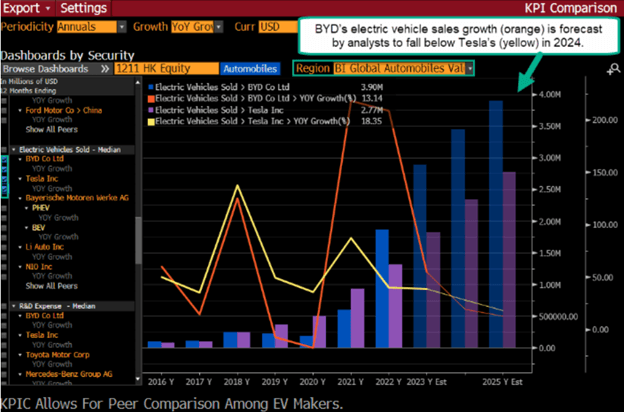
Task: Click the orange BYD YOY Growth legend swatch
Action: pos(151,98)
